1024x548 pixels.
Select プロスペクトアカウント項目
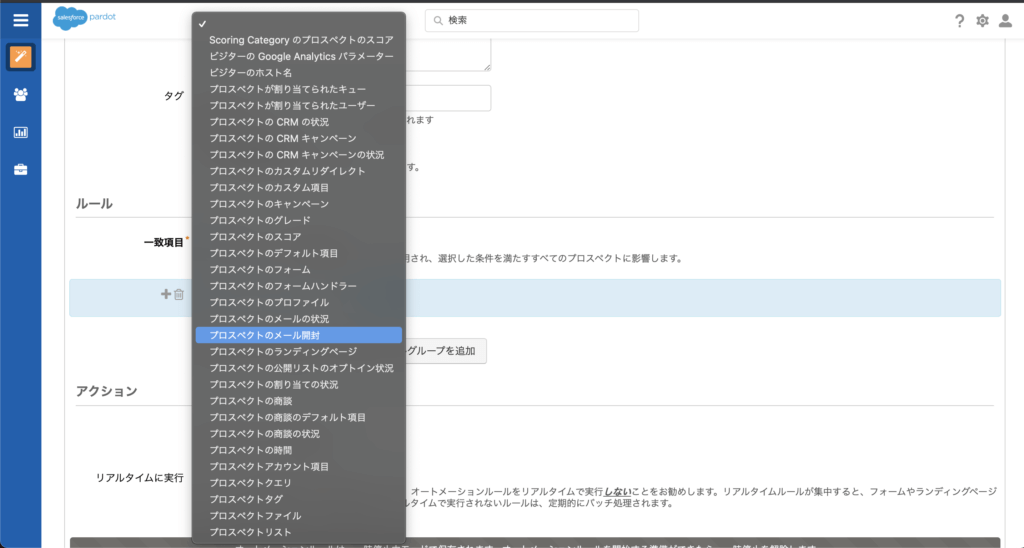(x=298, y=466)
